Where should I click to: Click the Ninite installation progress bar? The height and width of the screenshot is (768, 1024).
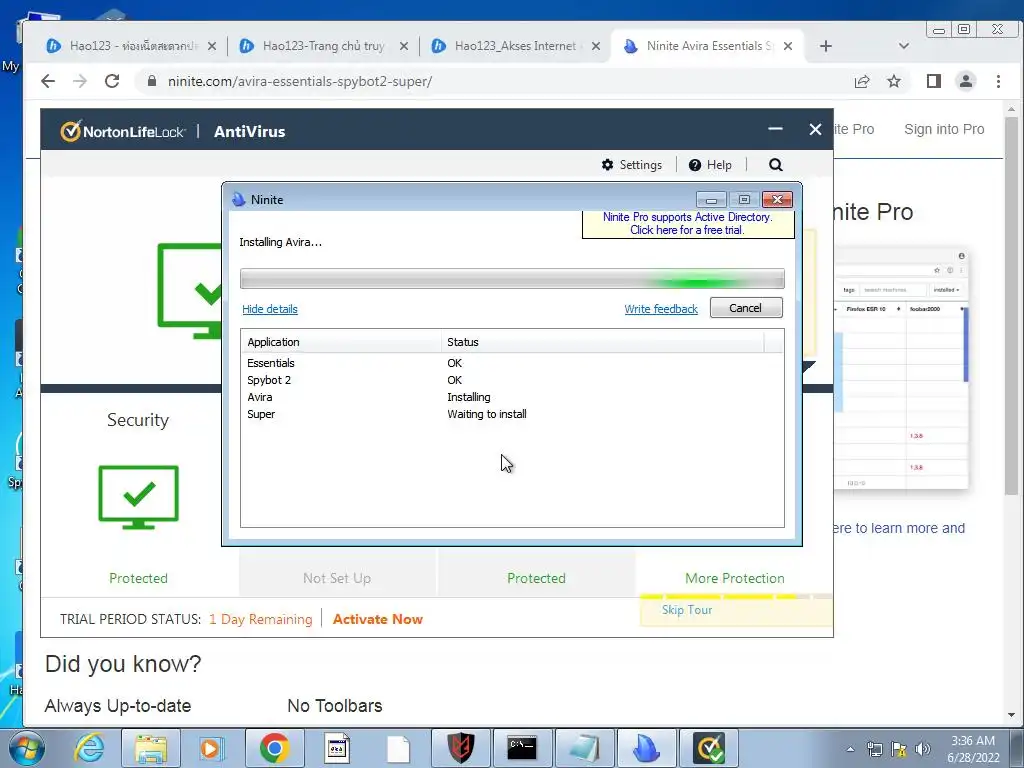coord(512,279)
